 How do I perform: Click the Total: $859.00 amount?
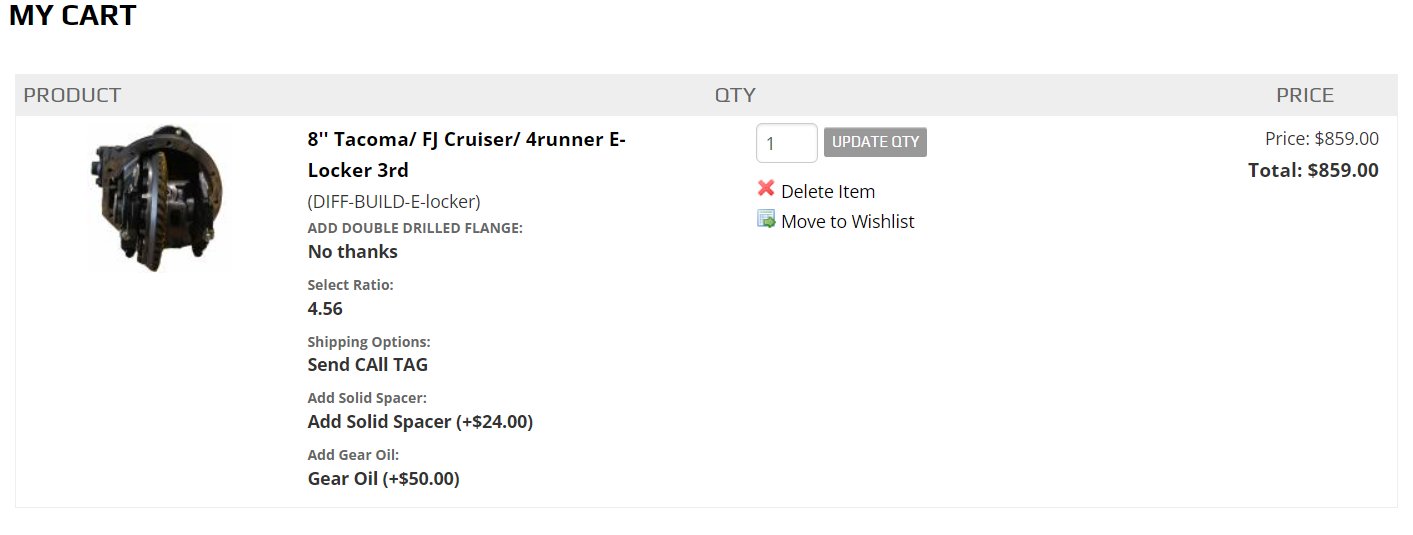pos(1313,170)
